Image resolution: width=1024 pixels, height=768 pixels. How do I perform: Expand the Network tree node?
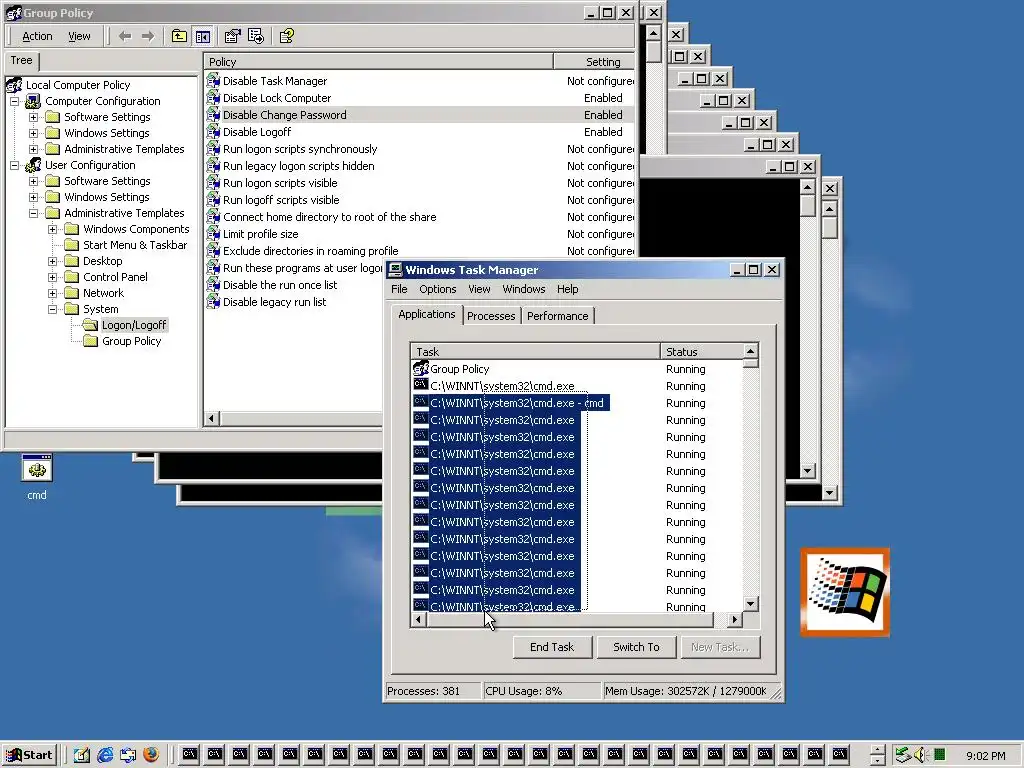(x=52, y=293)
